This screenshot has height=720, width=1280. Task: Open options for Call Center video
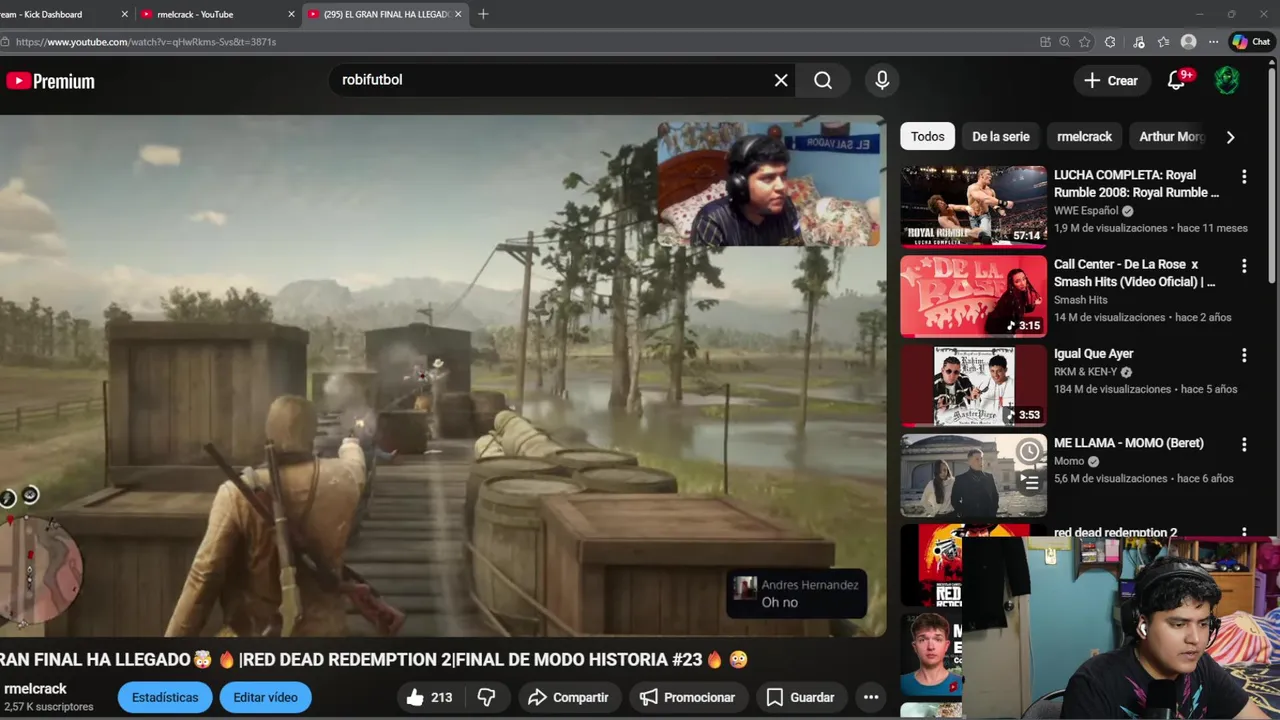(1244, 266)
